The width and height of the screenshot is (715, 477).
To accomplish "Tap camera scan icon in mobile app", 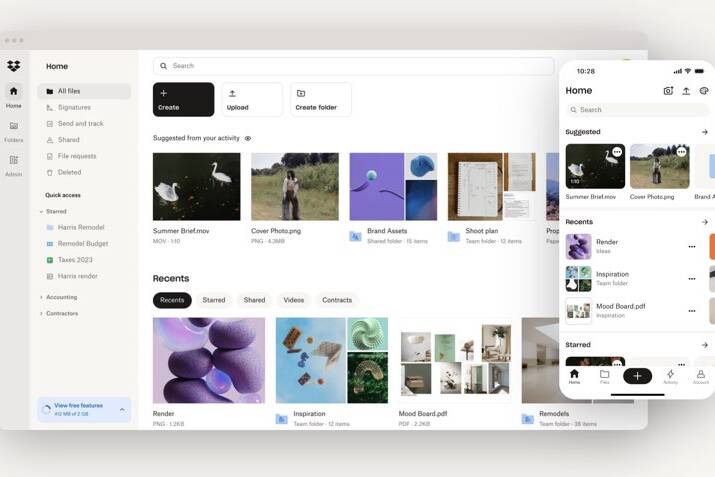I will 668,91.
